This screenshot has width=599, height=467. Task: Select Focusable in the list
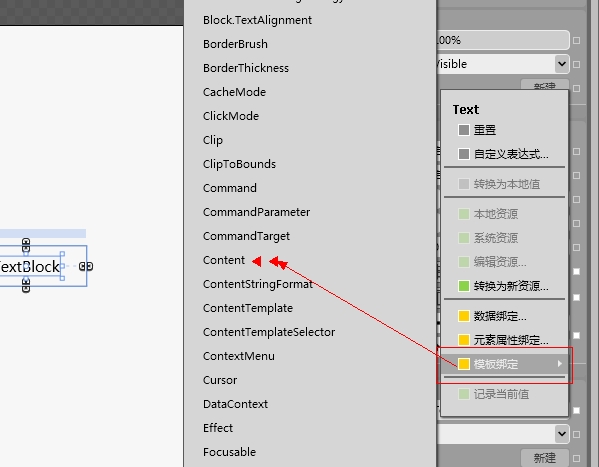pyautogui.click(x=229, y=452)
